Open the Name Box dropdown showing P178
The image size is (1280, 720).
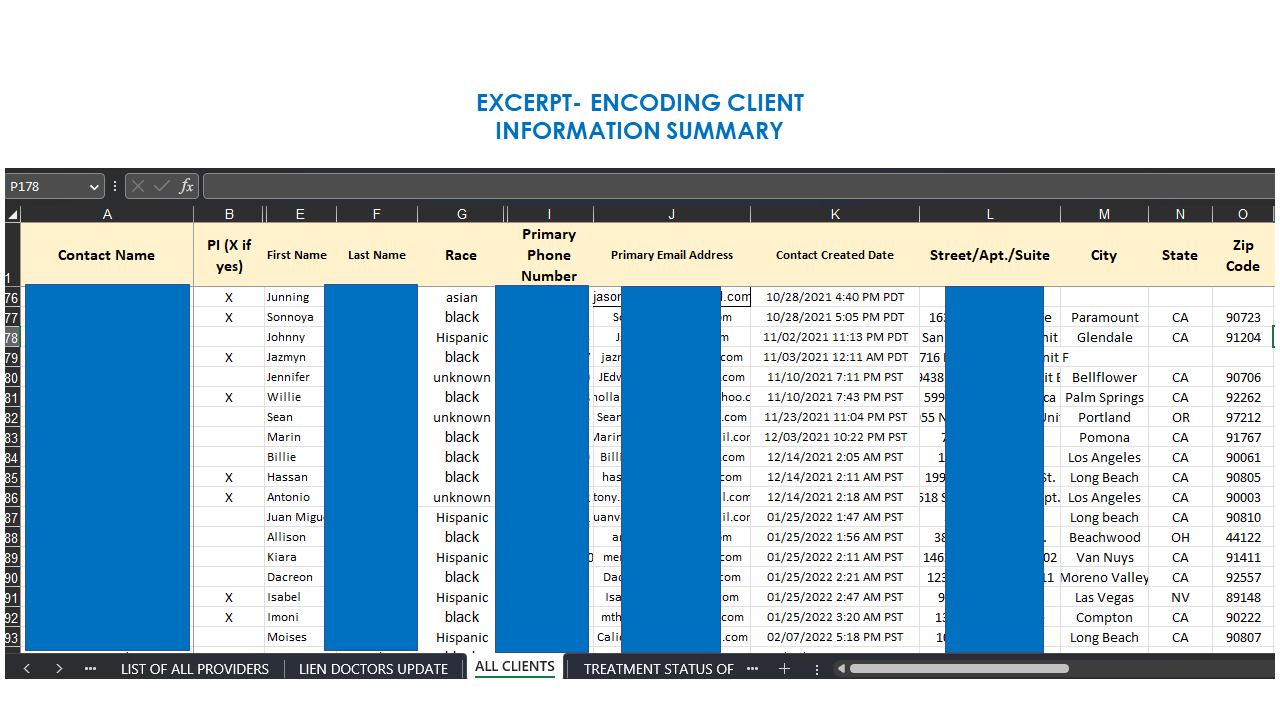tap(95, 187)
